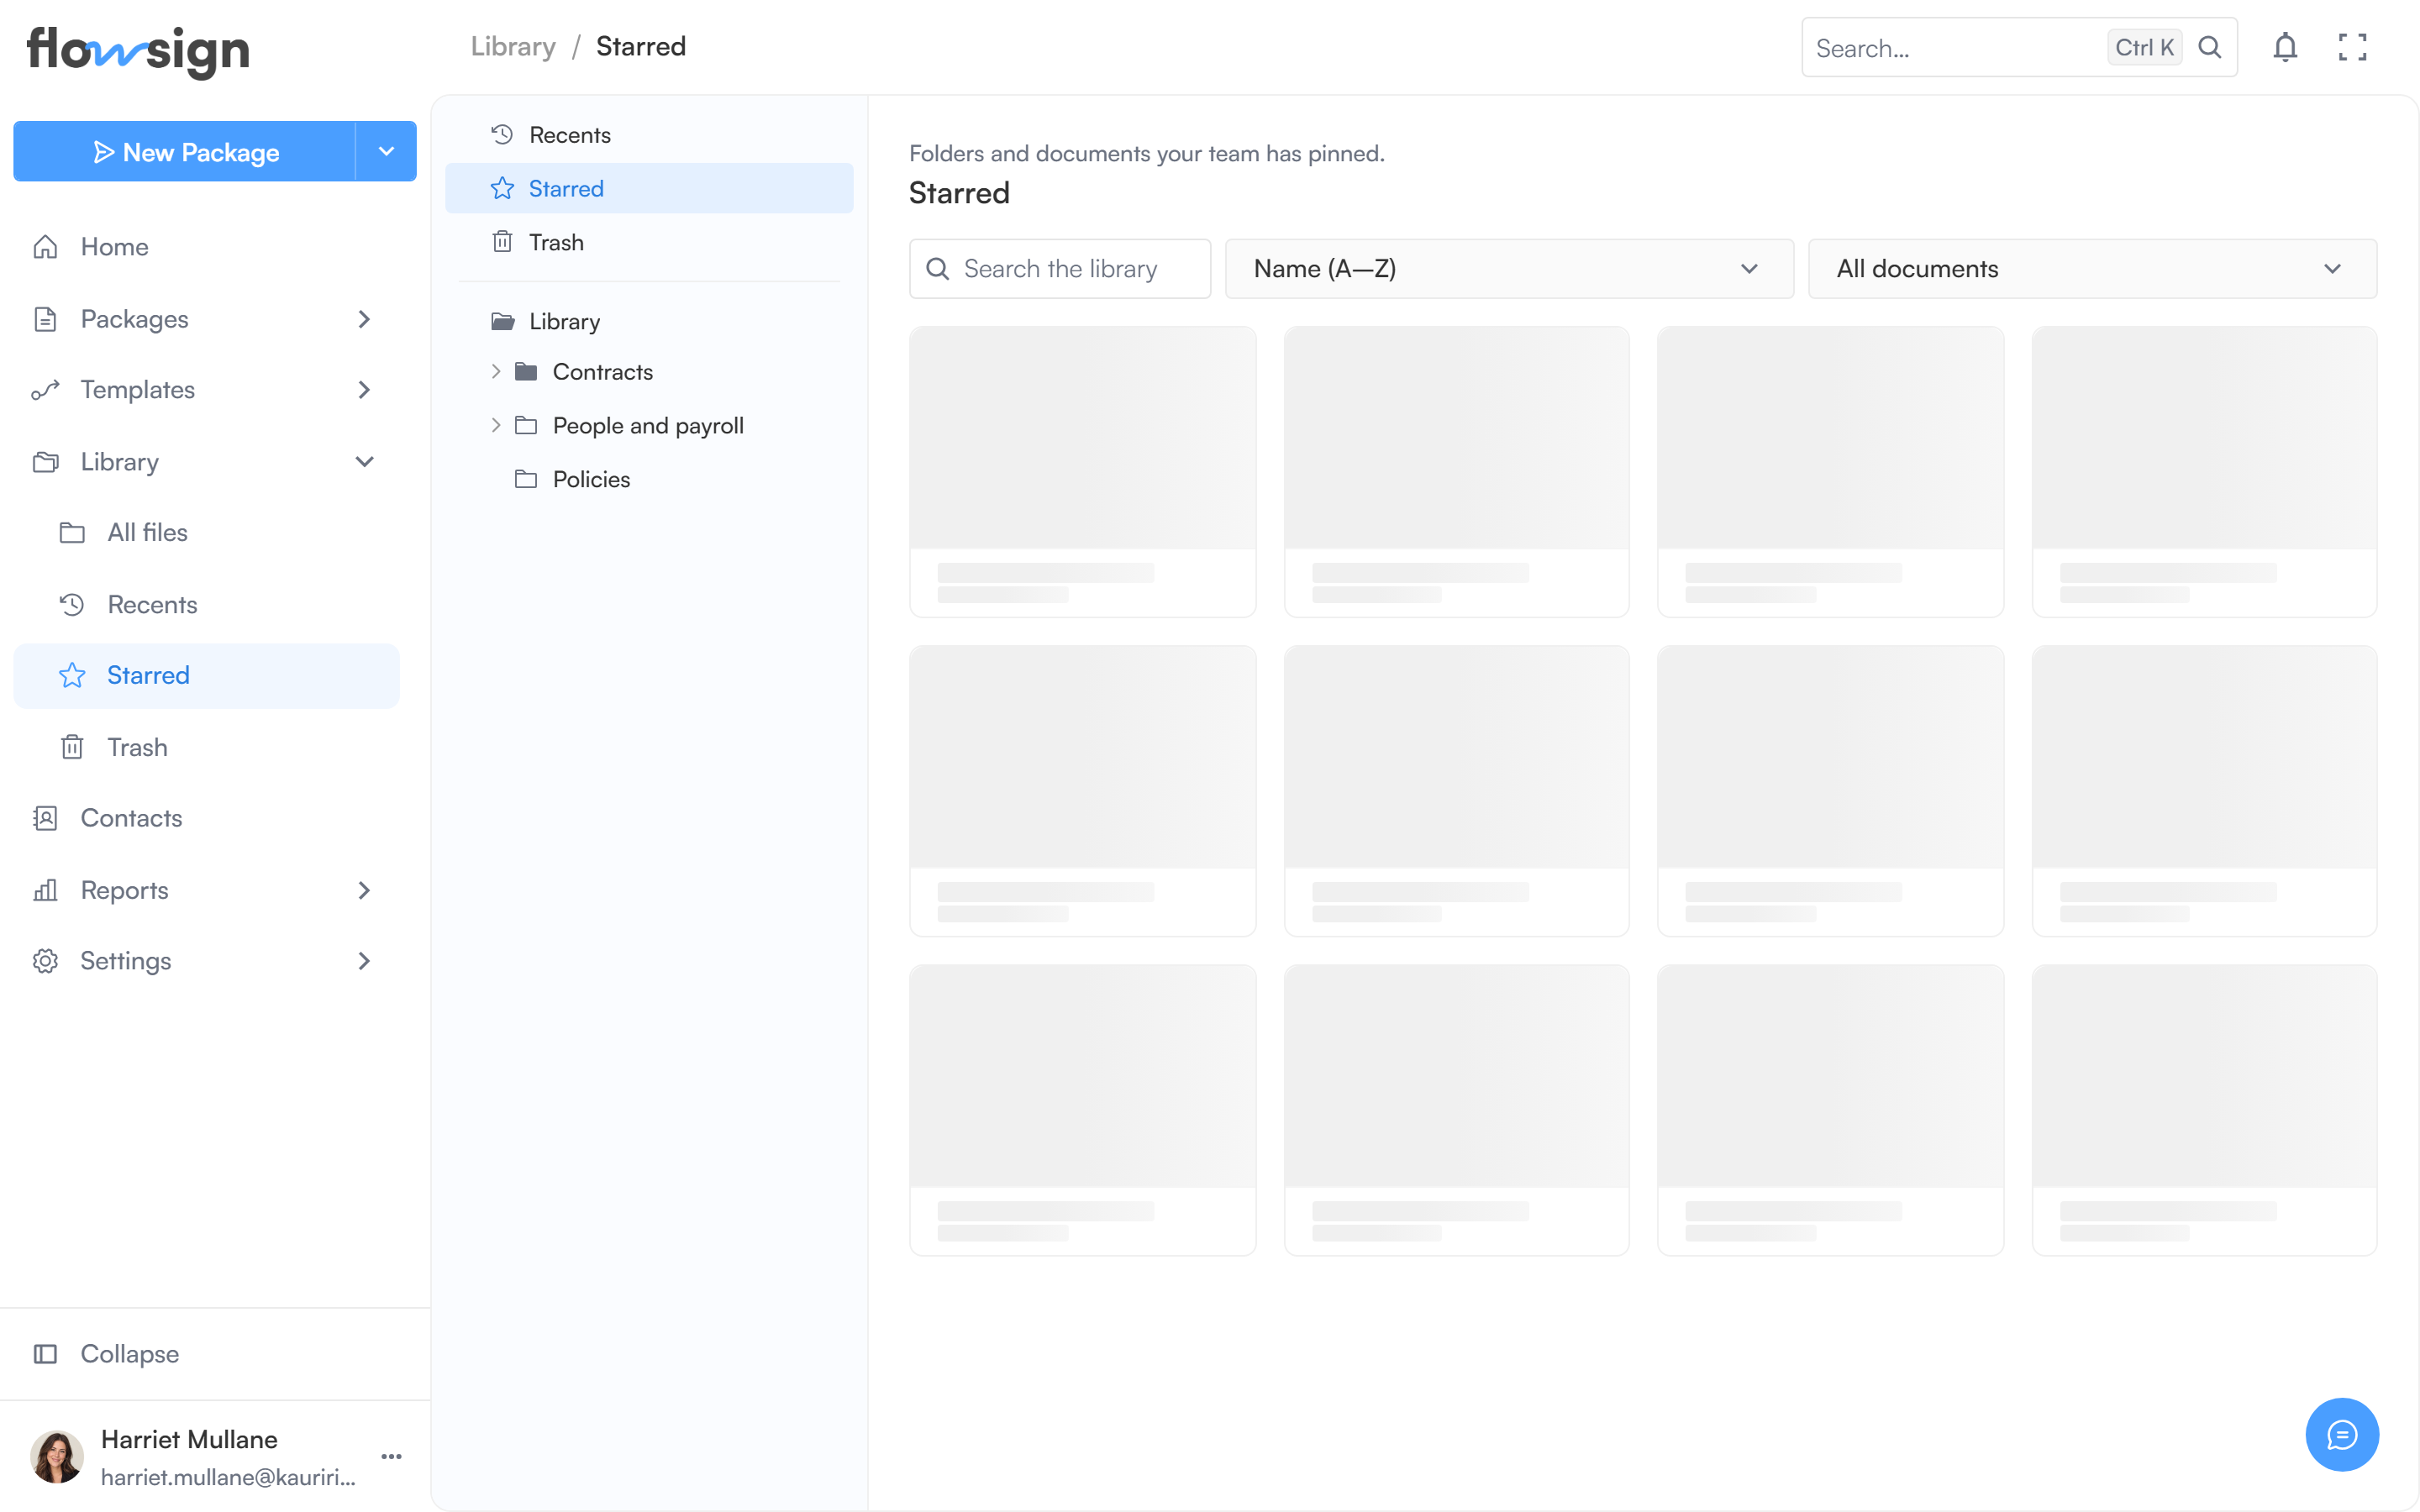The image size is (2420, 1512).
Task: Click Harriet Mullane's name
Action: click(189, 1439)
